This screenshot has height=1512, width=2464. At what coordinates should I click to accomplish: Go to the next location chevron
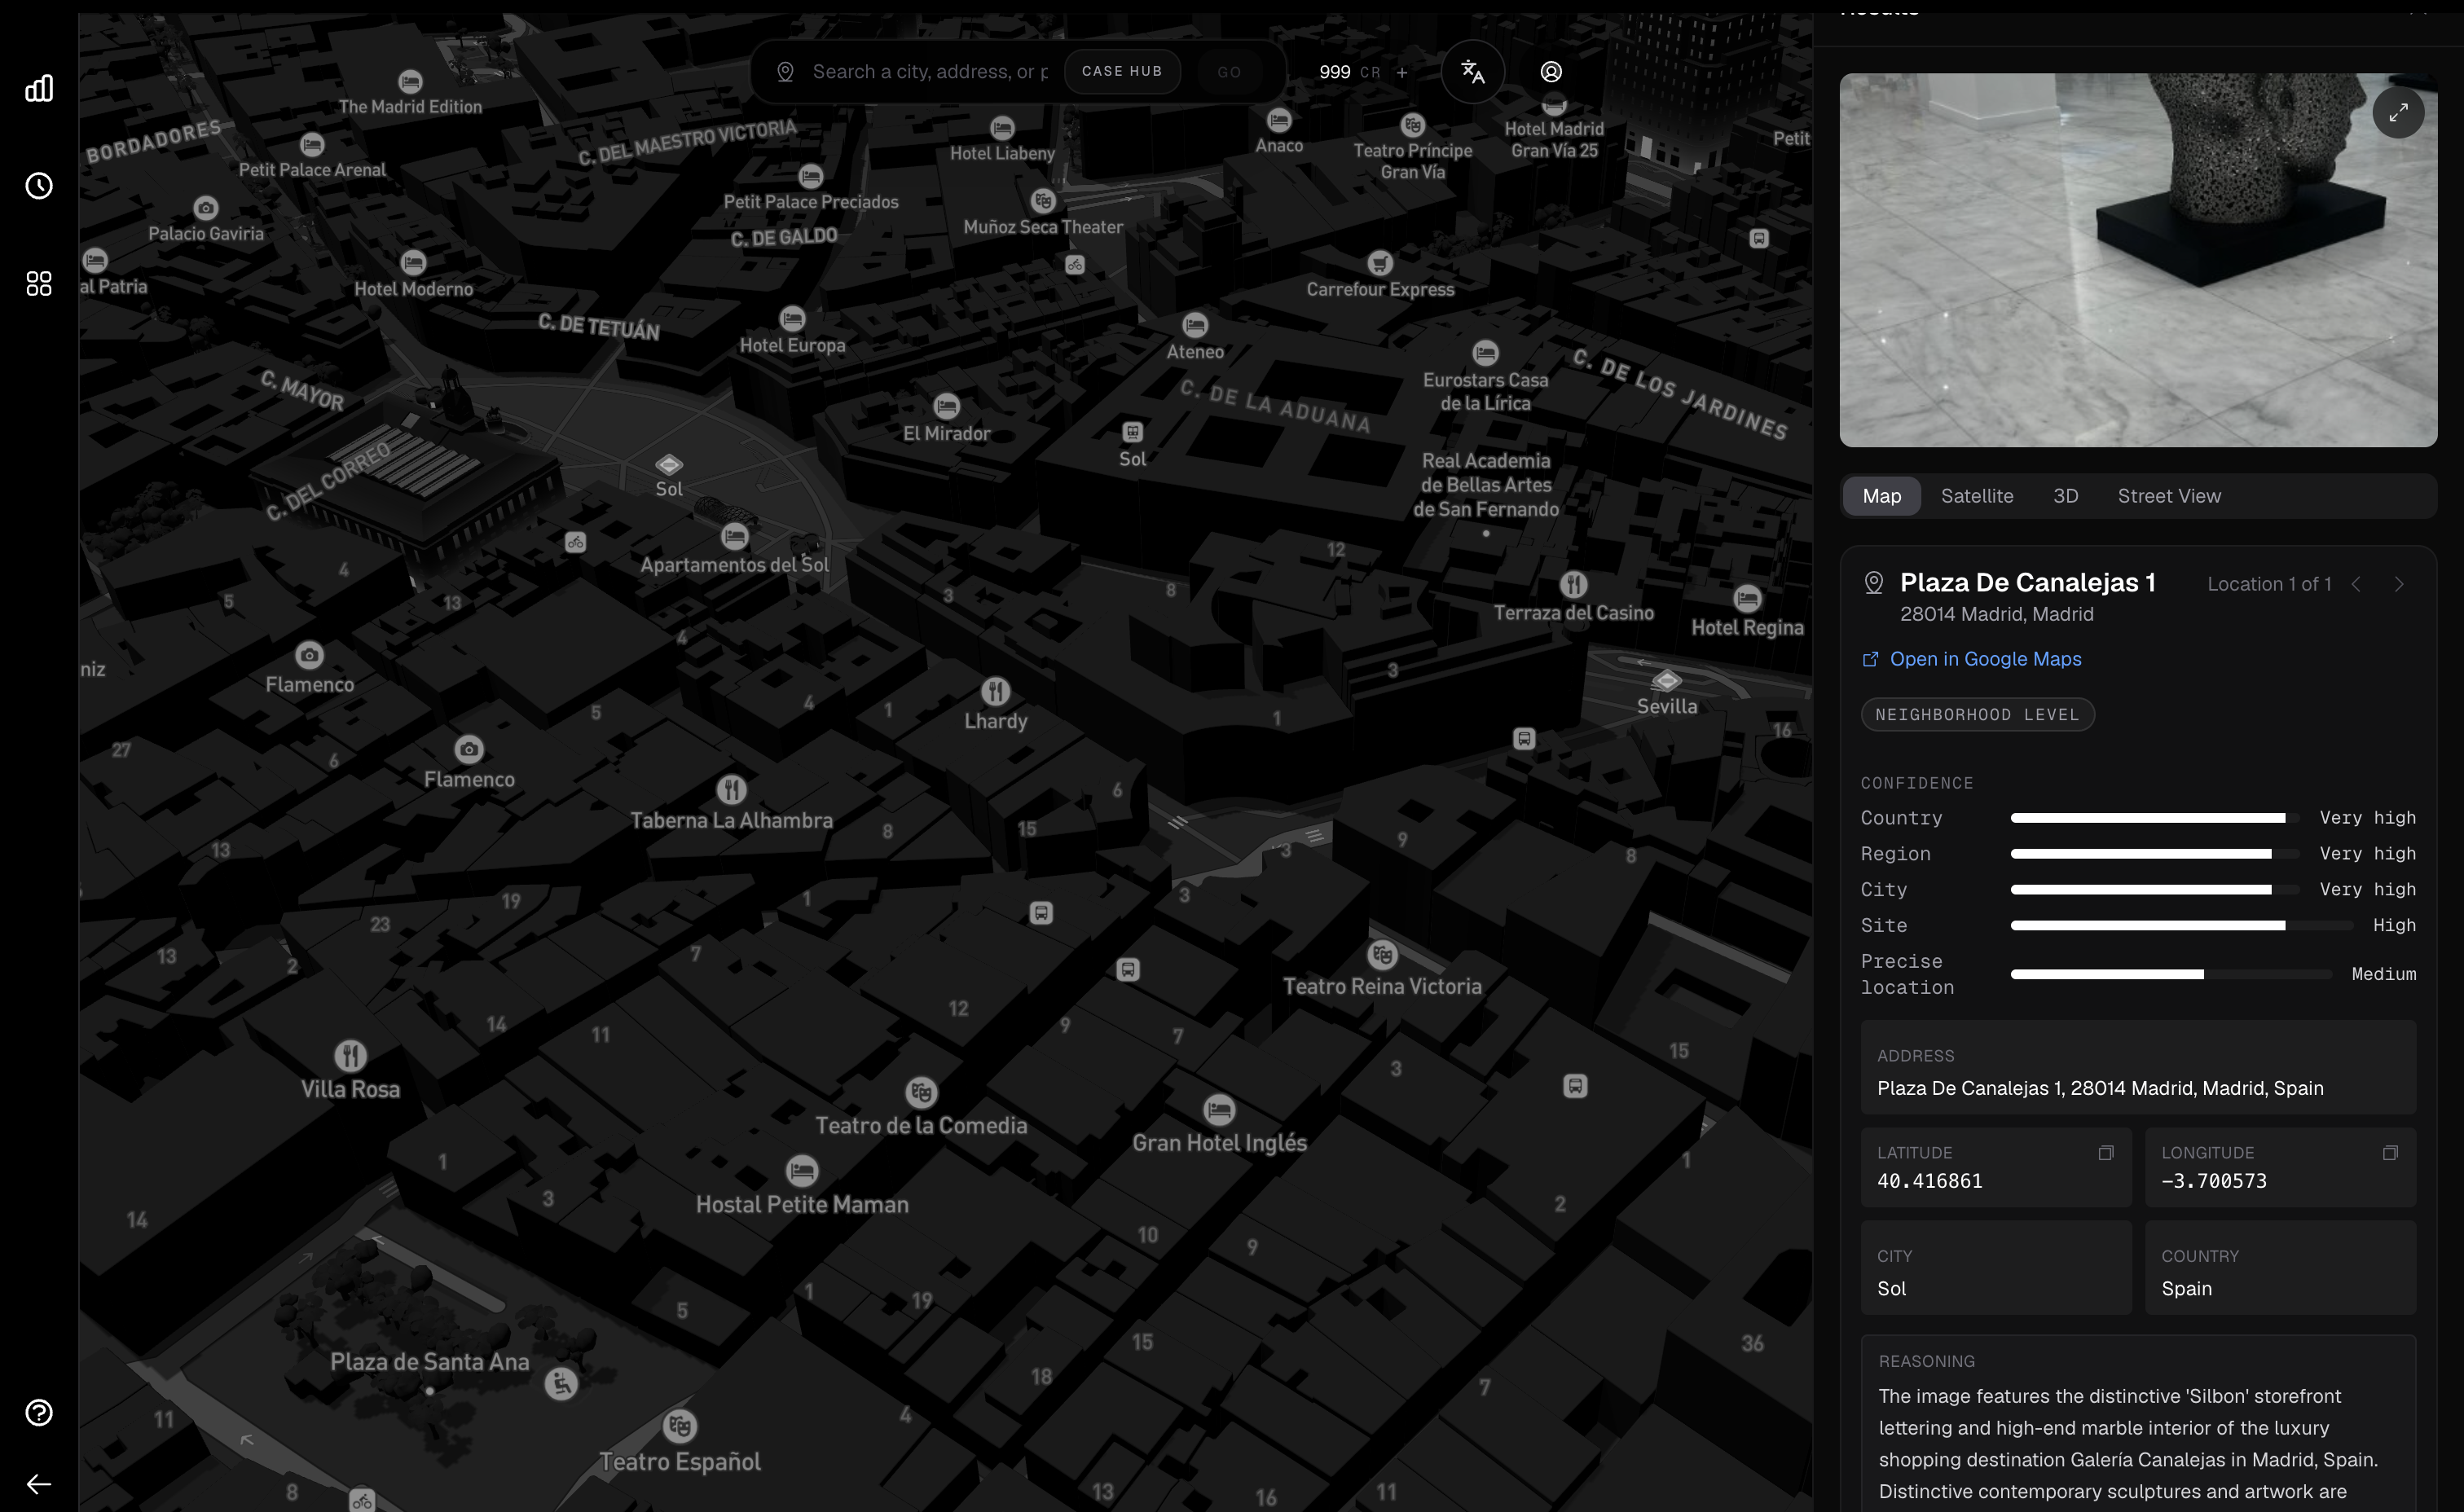coord(2398,584)
